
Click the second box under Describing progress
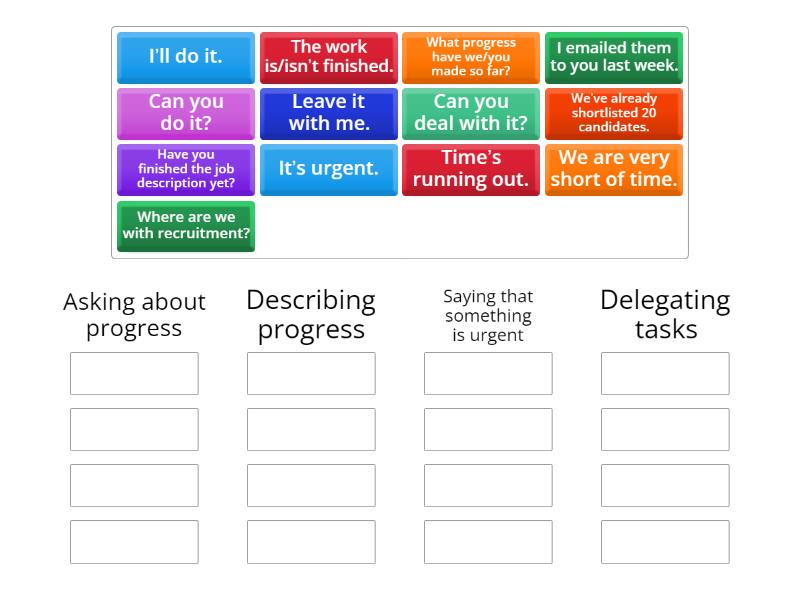tap(311, 429)
